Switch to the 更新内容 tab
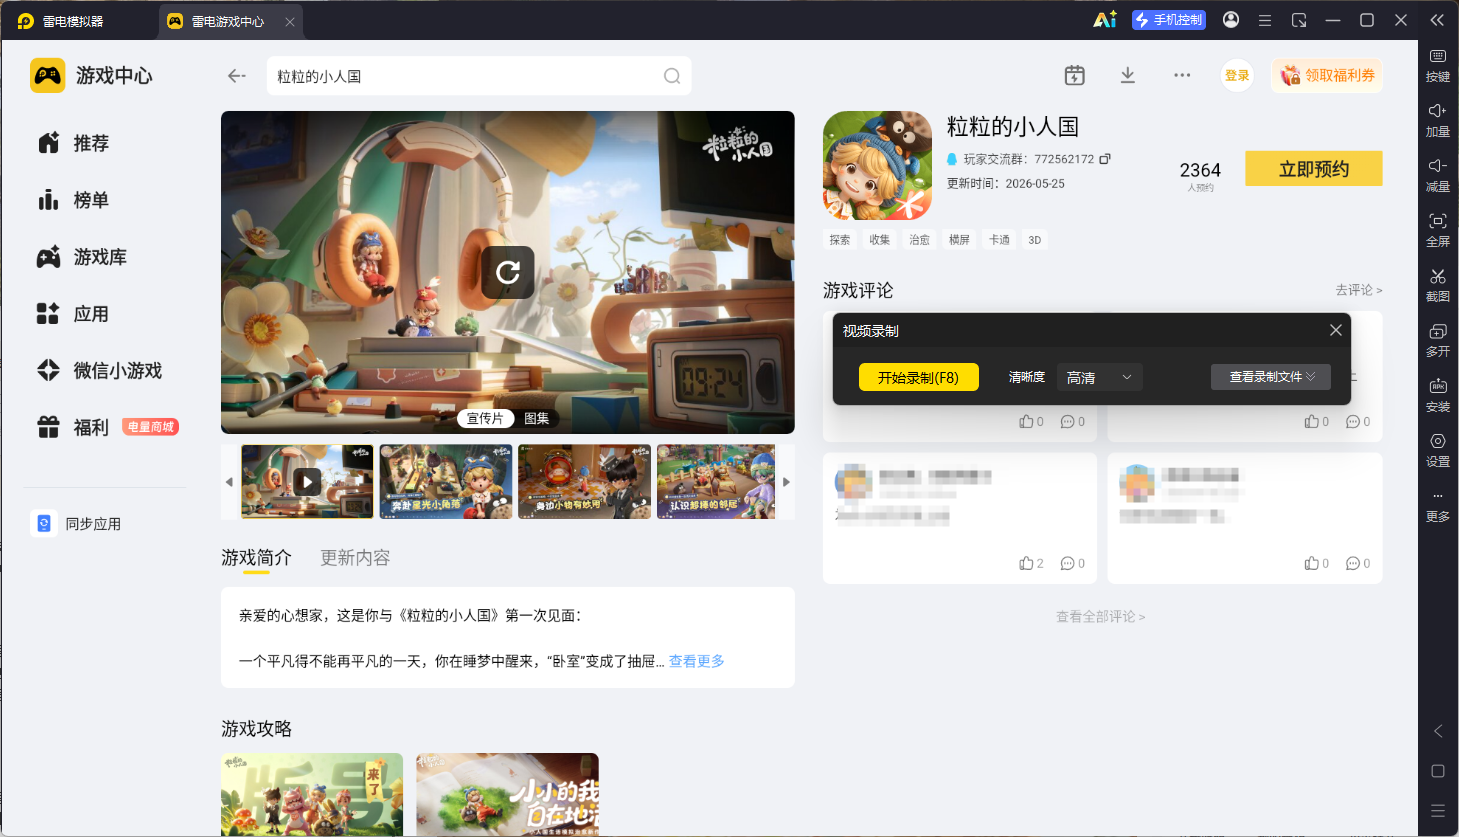 tap(355, 558)
